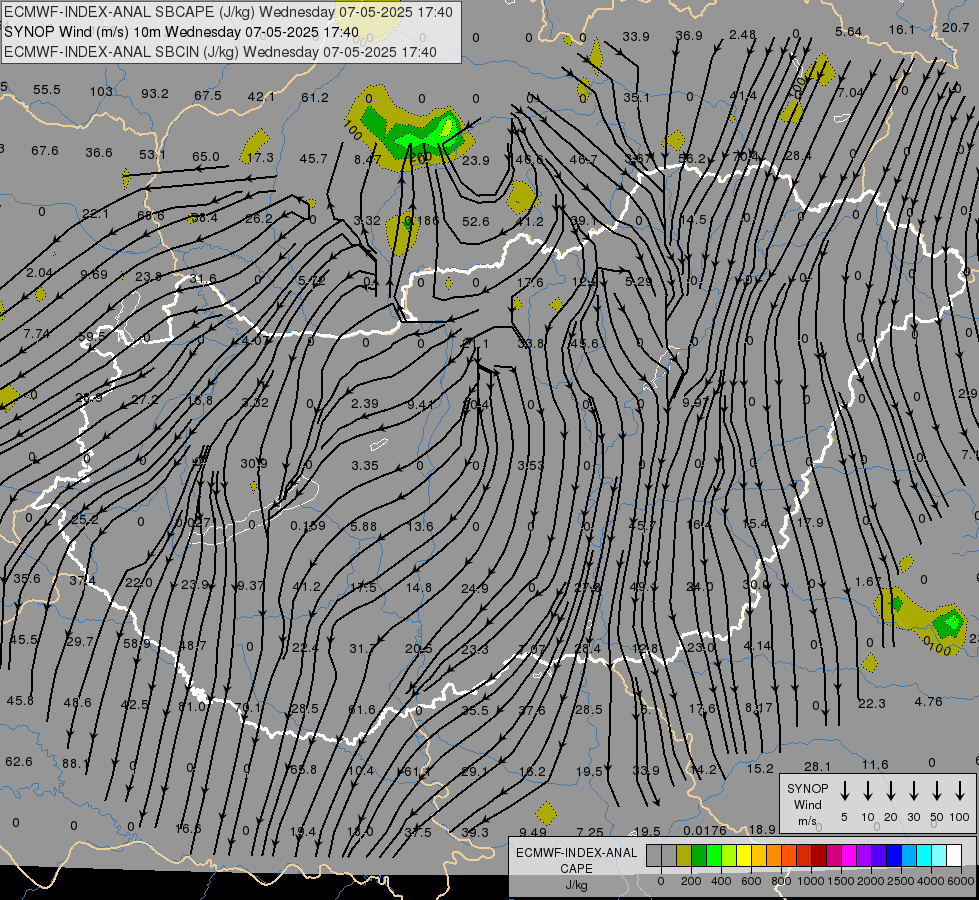The height and width of the screenshot is (900, 979).
Task: Click the CAPE value 9.69
Action: (94, 274)
